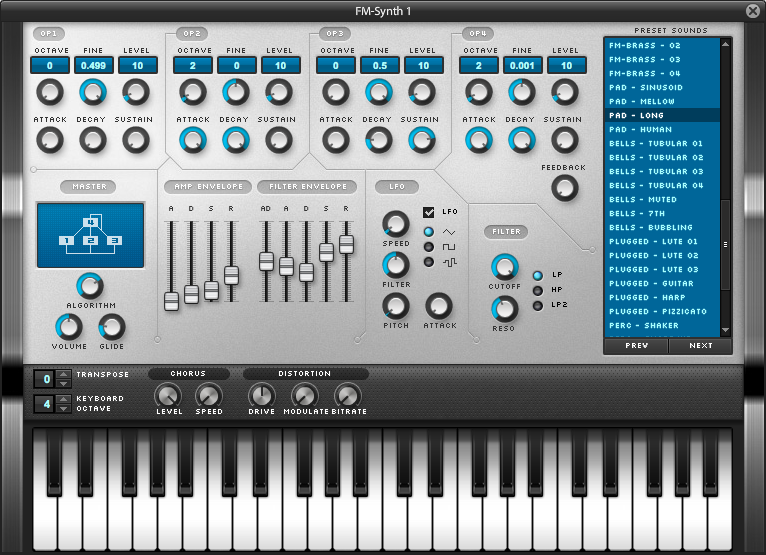Click the Amp Envelope R slider handle
The height and width of the screenshot is (555, 766).
point(231,275)
